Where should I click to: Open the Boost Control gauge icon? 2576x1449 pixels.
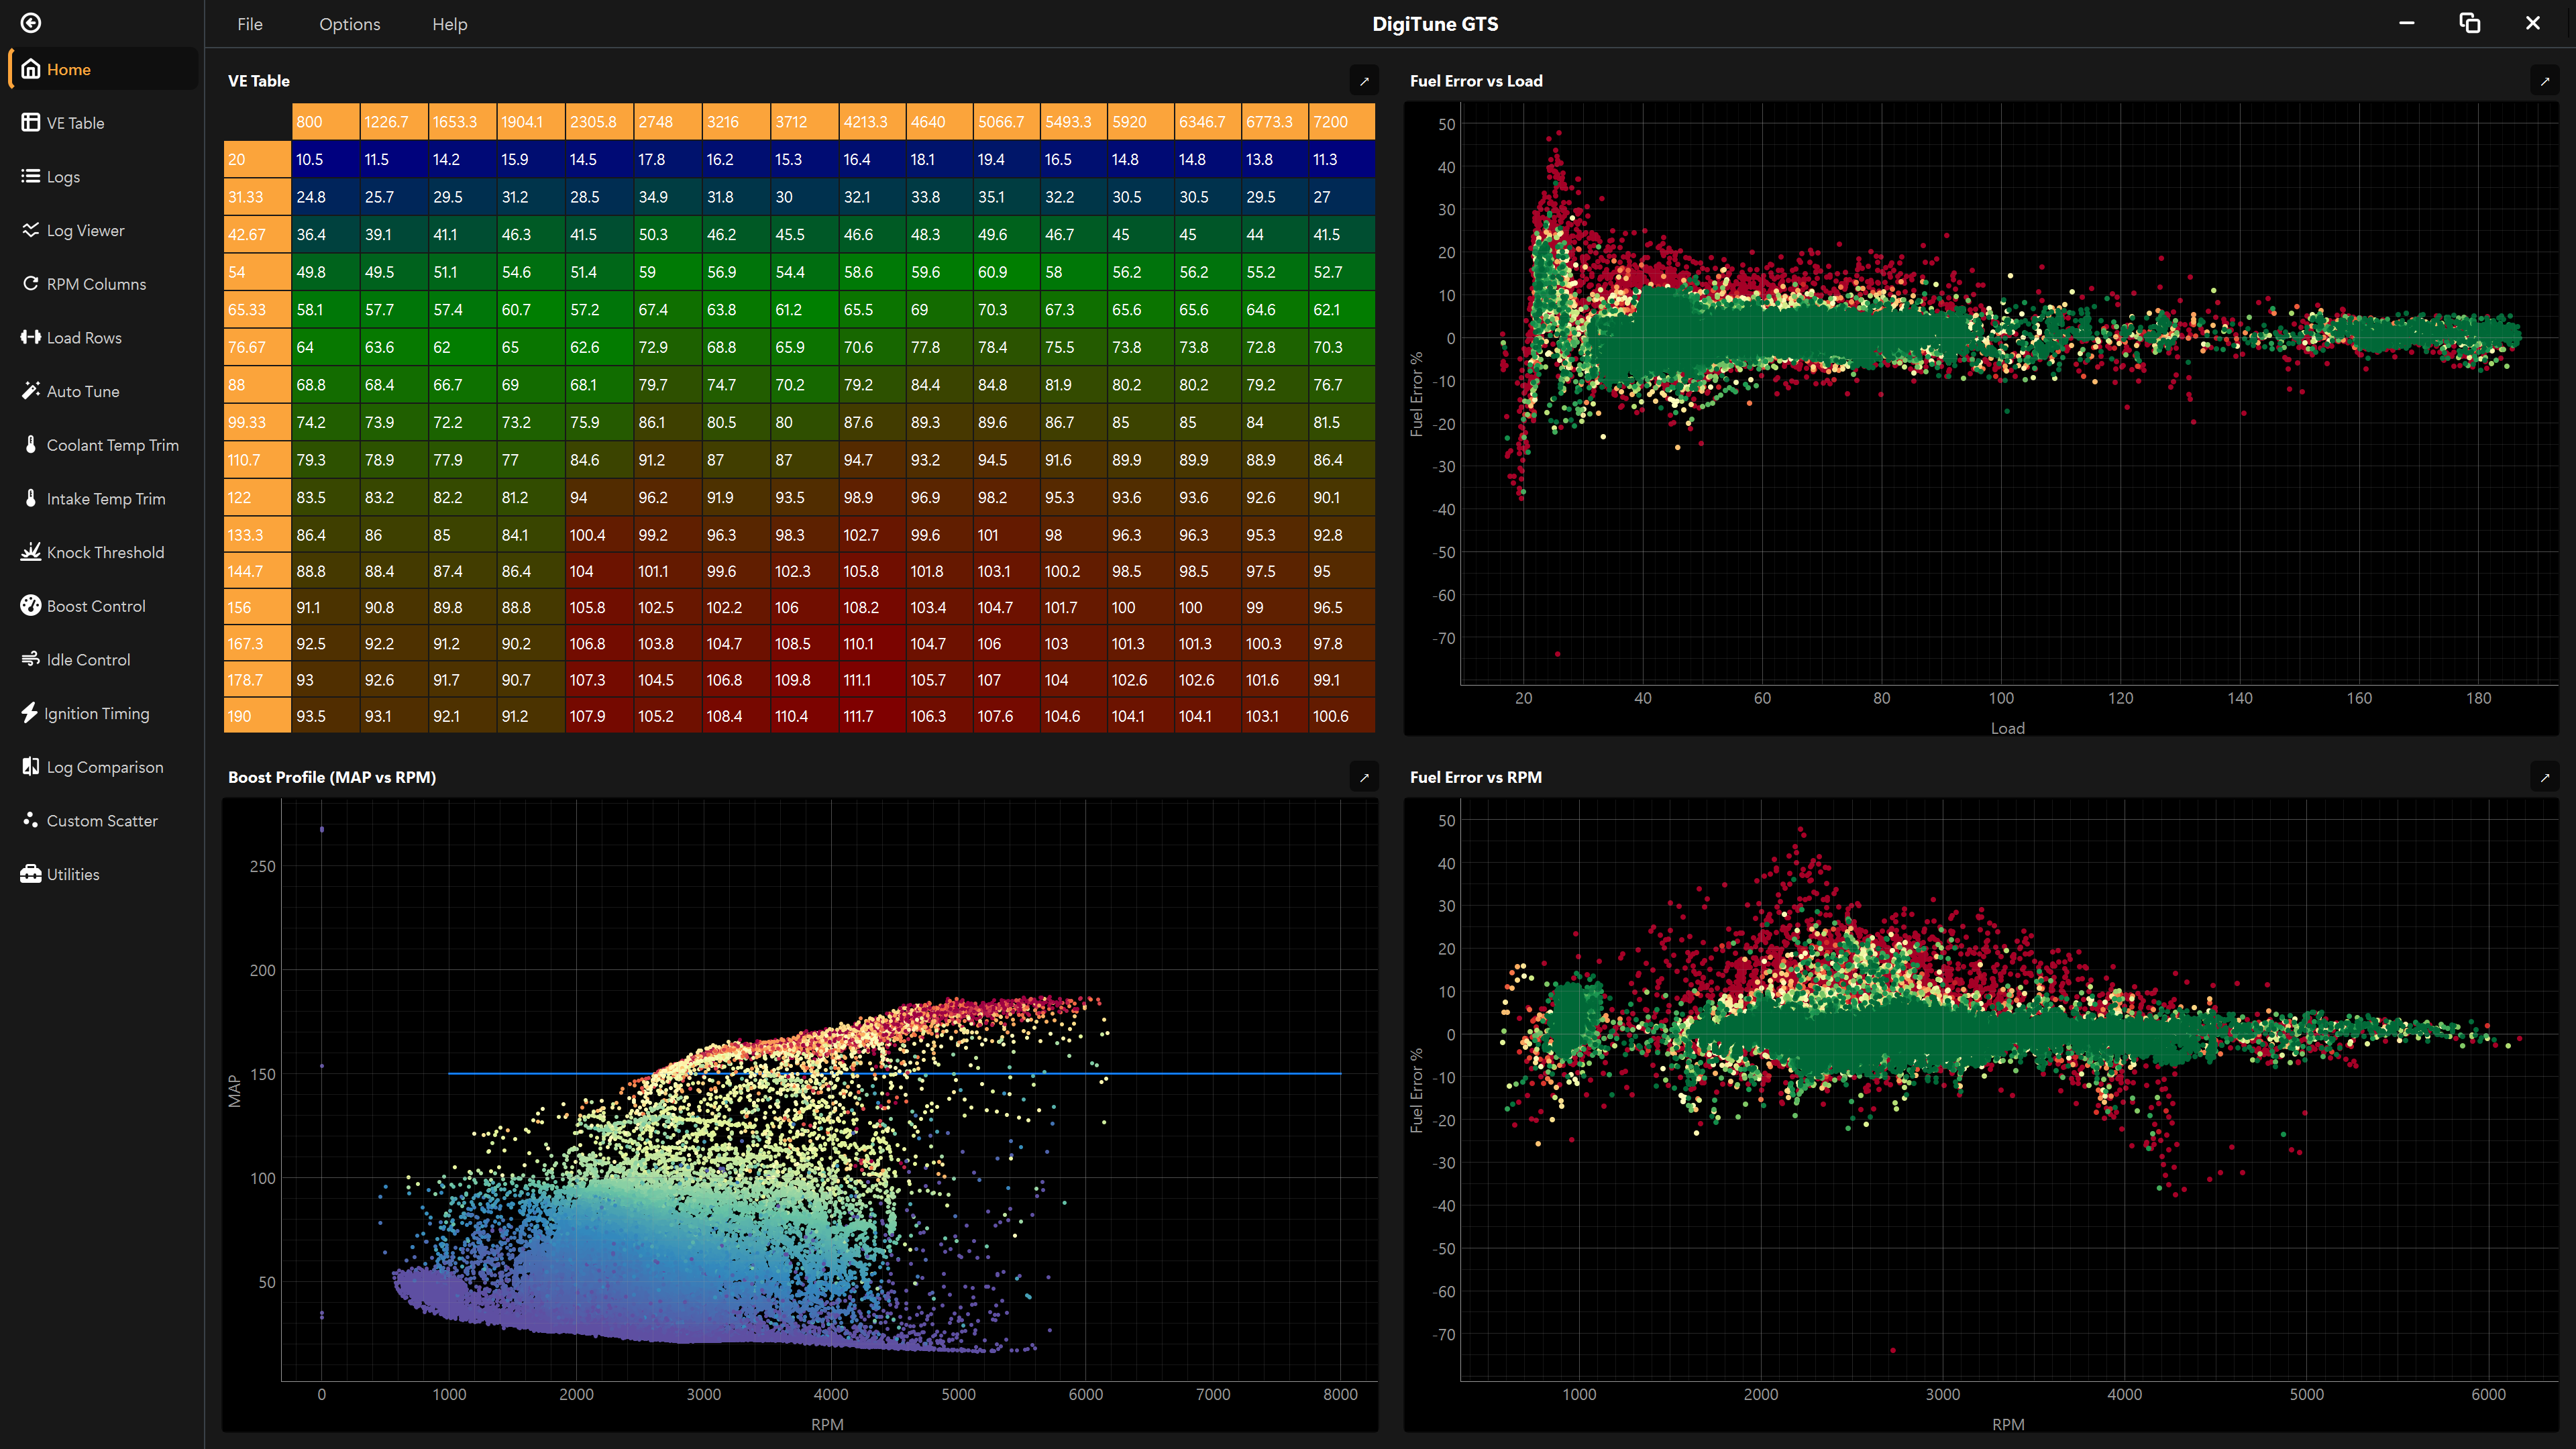click(31, 605)
